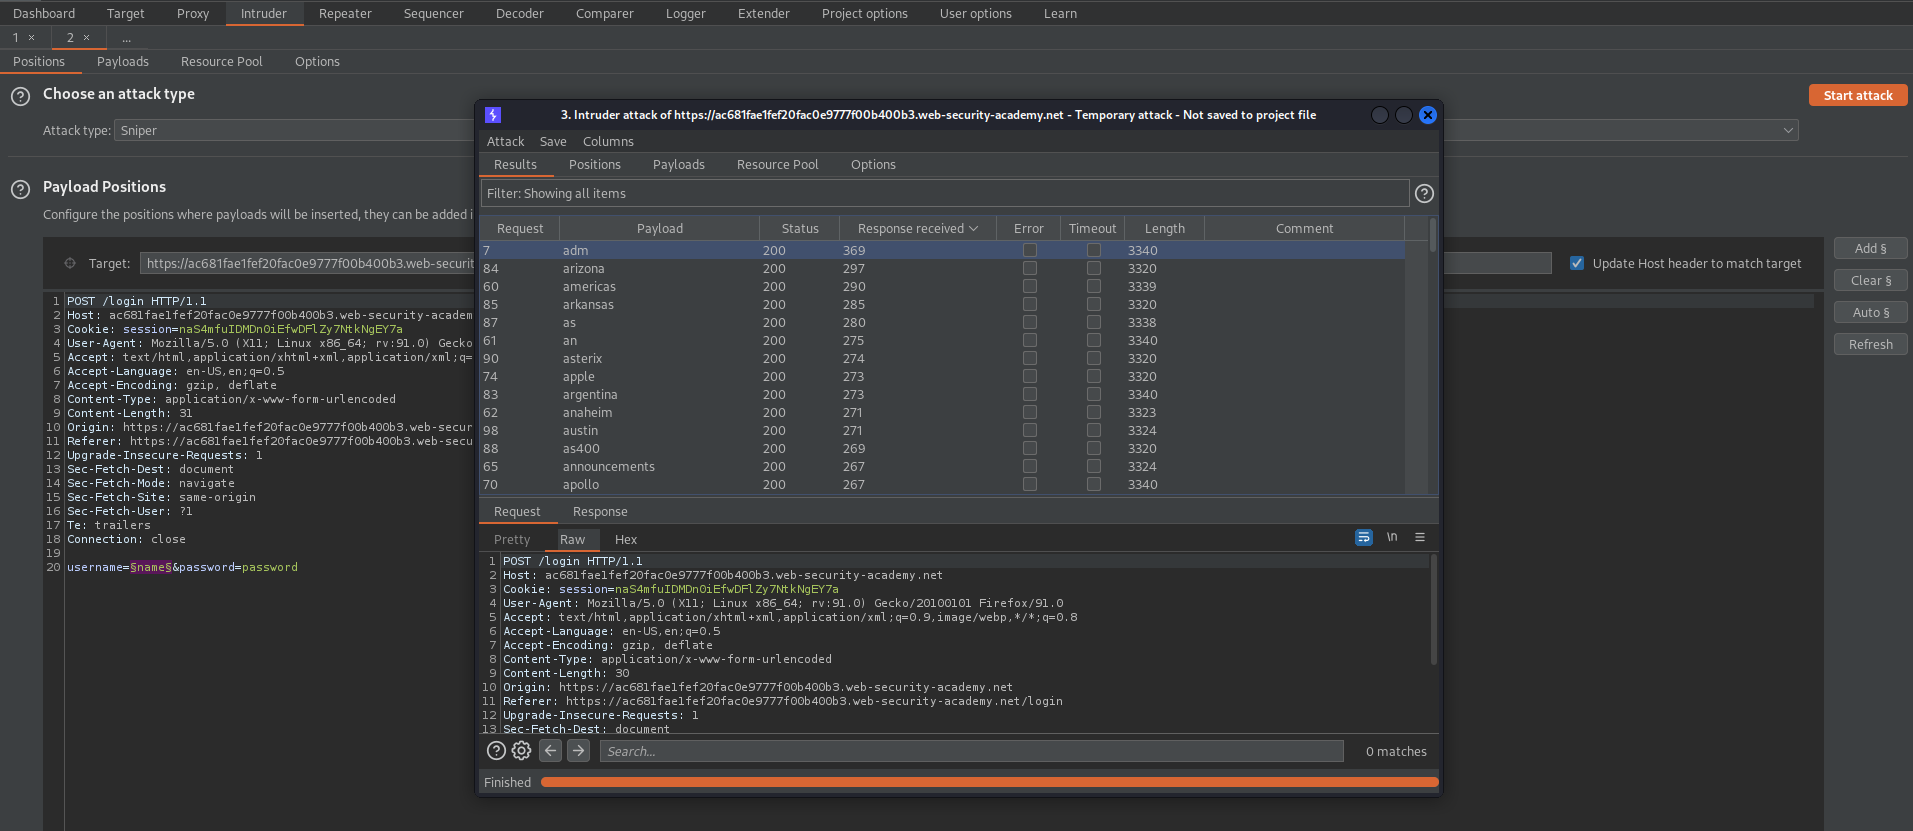
Task: Toggle Error checkbox for apple row
Action: 1030,376
